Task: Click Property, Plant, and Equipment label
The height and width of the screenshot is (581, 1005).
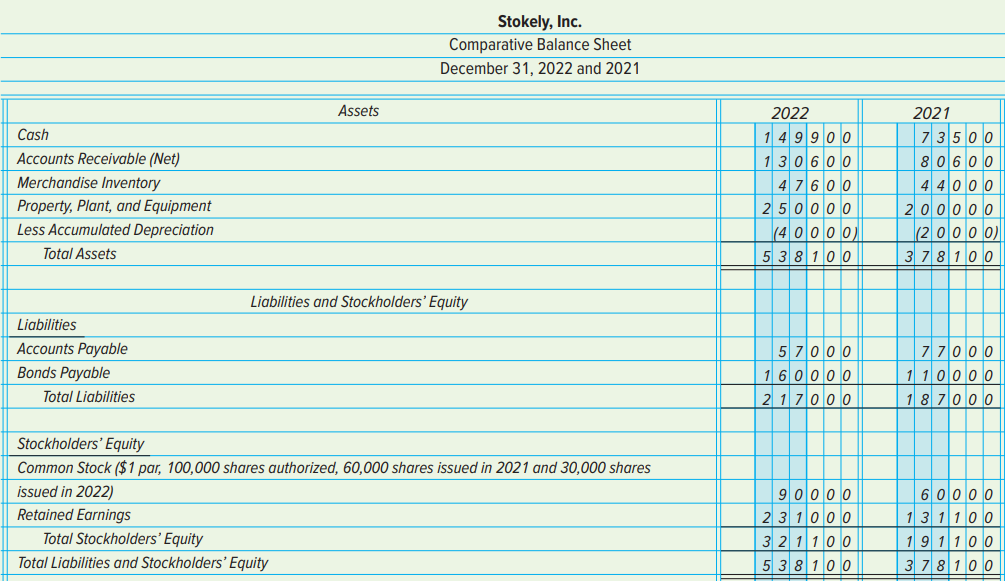Action: pyautogui.click(x=114, y=206)
